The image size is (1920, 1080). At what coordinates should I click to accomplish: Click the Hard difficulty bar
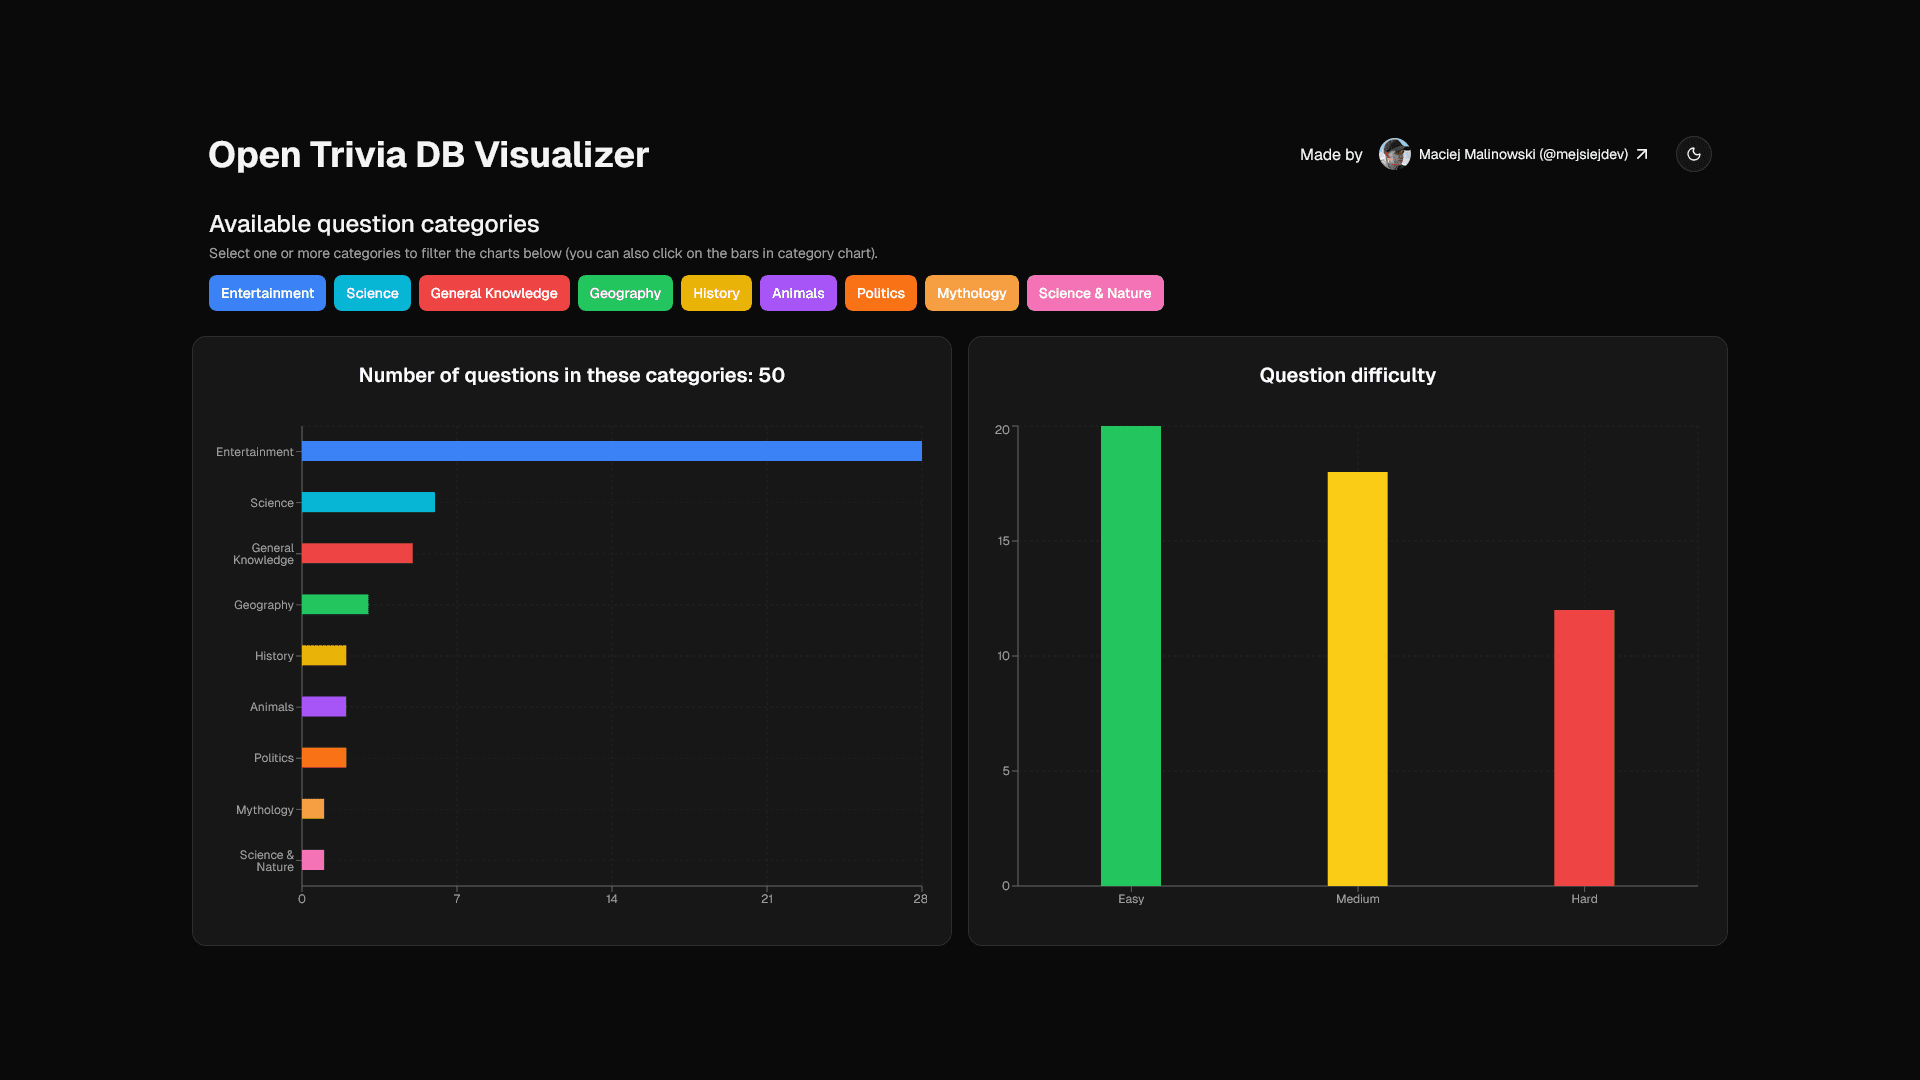coord(1584,748)
